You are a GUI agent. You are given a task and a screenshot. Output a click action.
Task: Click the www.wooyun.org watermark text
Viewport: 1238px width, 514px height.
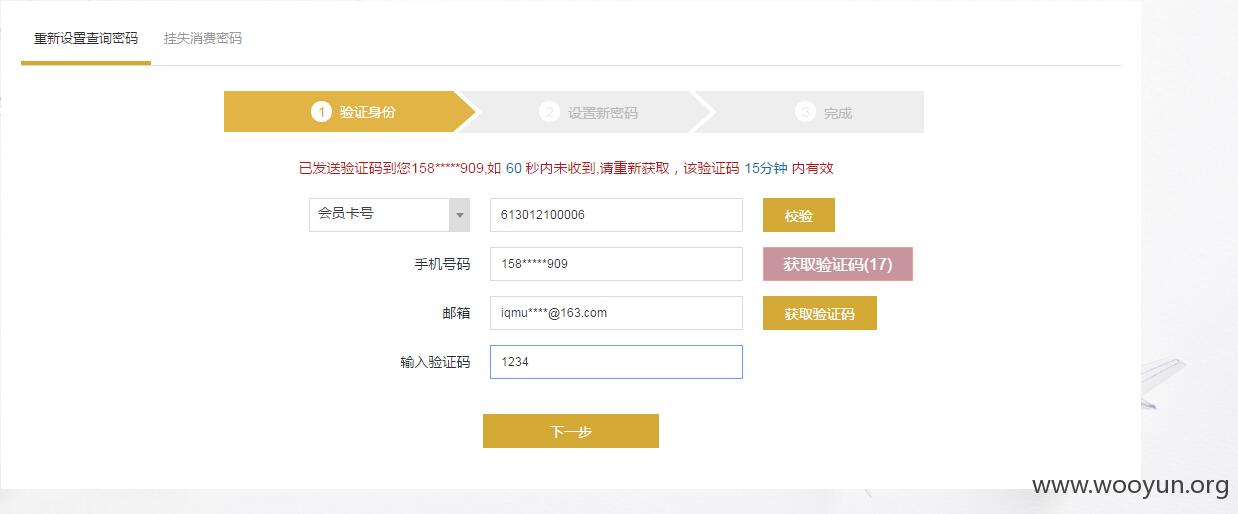point(1130,486)
